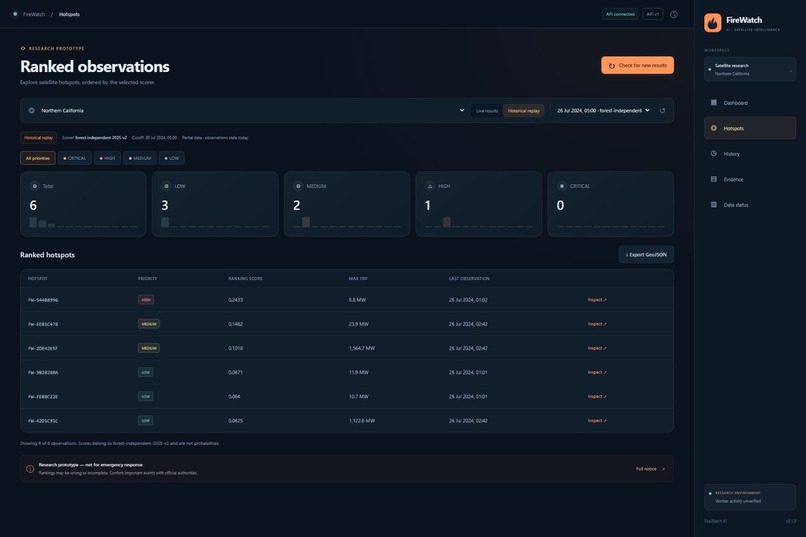Image resolution: width=806 pixels, height=537 pixels.
Task: Open the Full notice link
Action: pyautogui.click(x=650, y=469)
